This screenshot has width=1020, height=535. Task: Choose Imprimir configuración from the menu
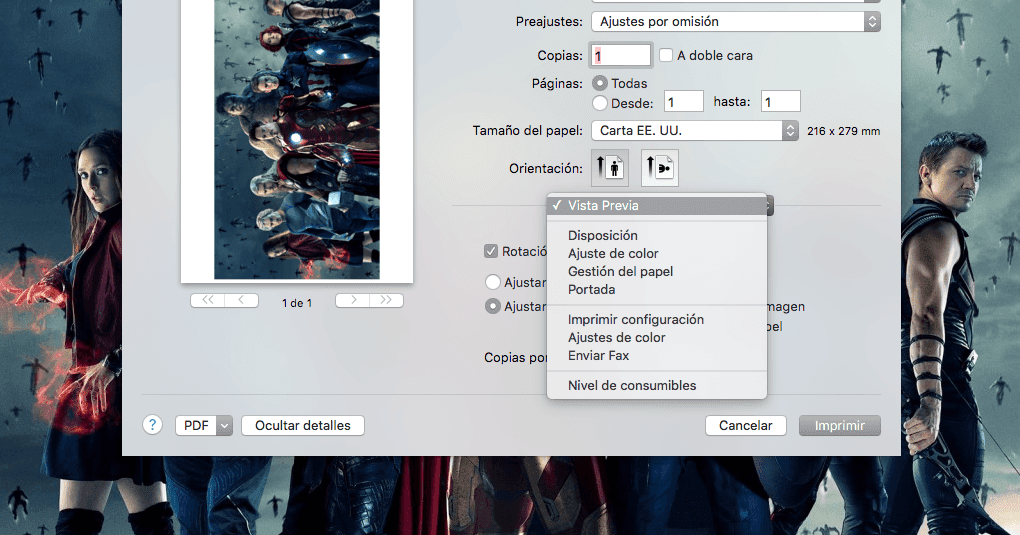[657, 320]
